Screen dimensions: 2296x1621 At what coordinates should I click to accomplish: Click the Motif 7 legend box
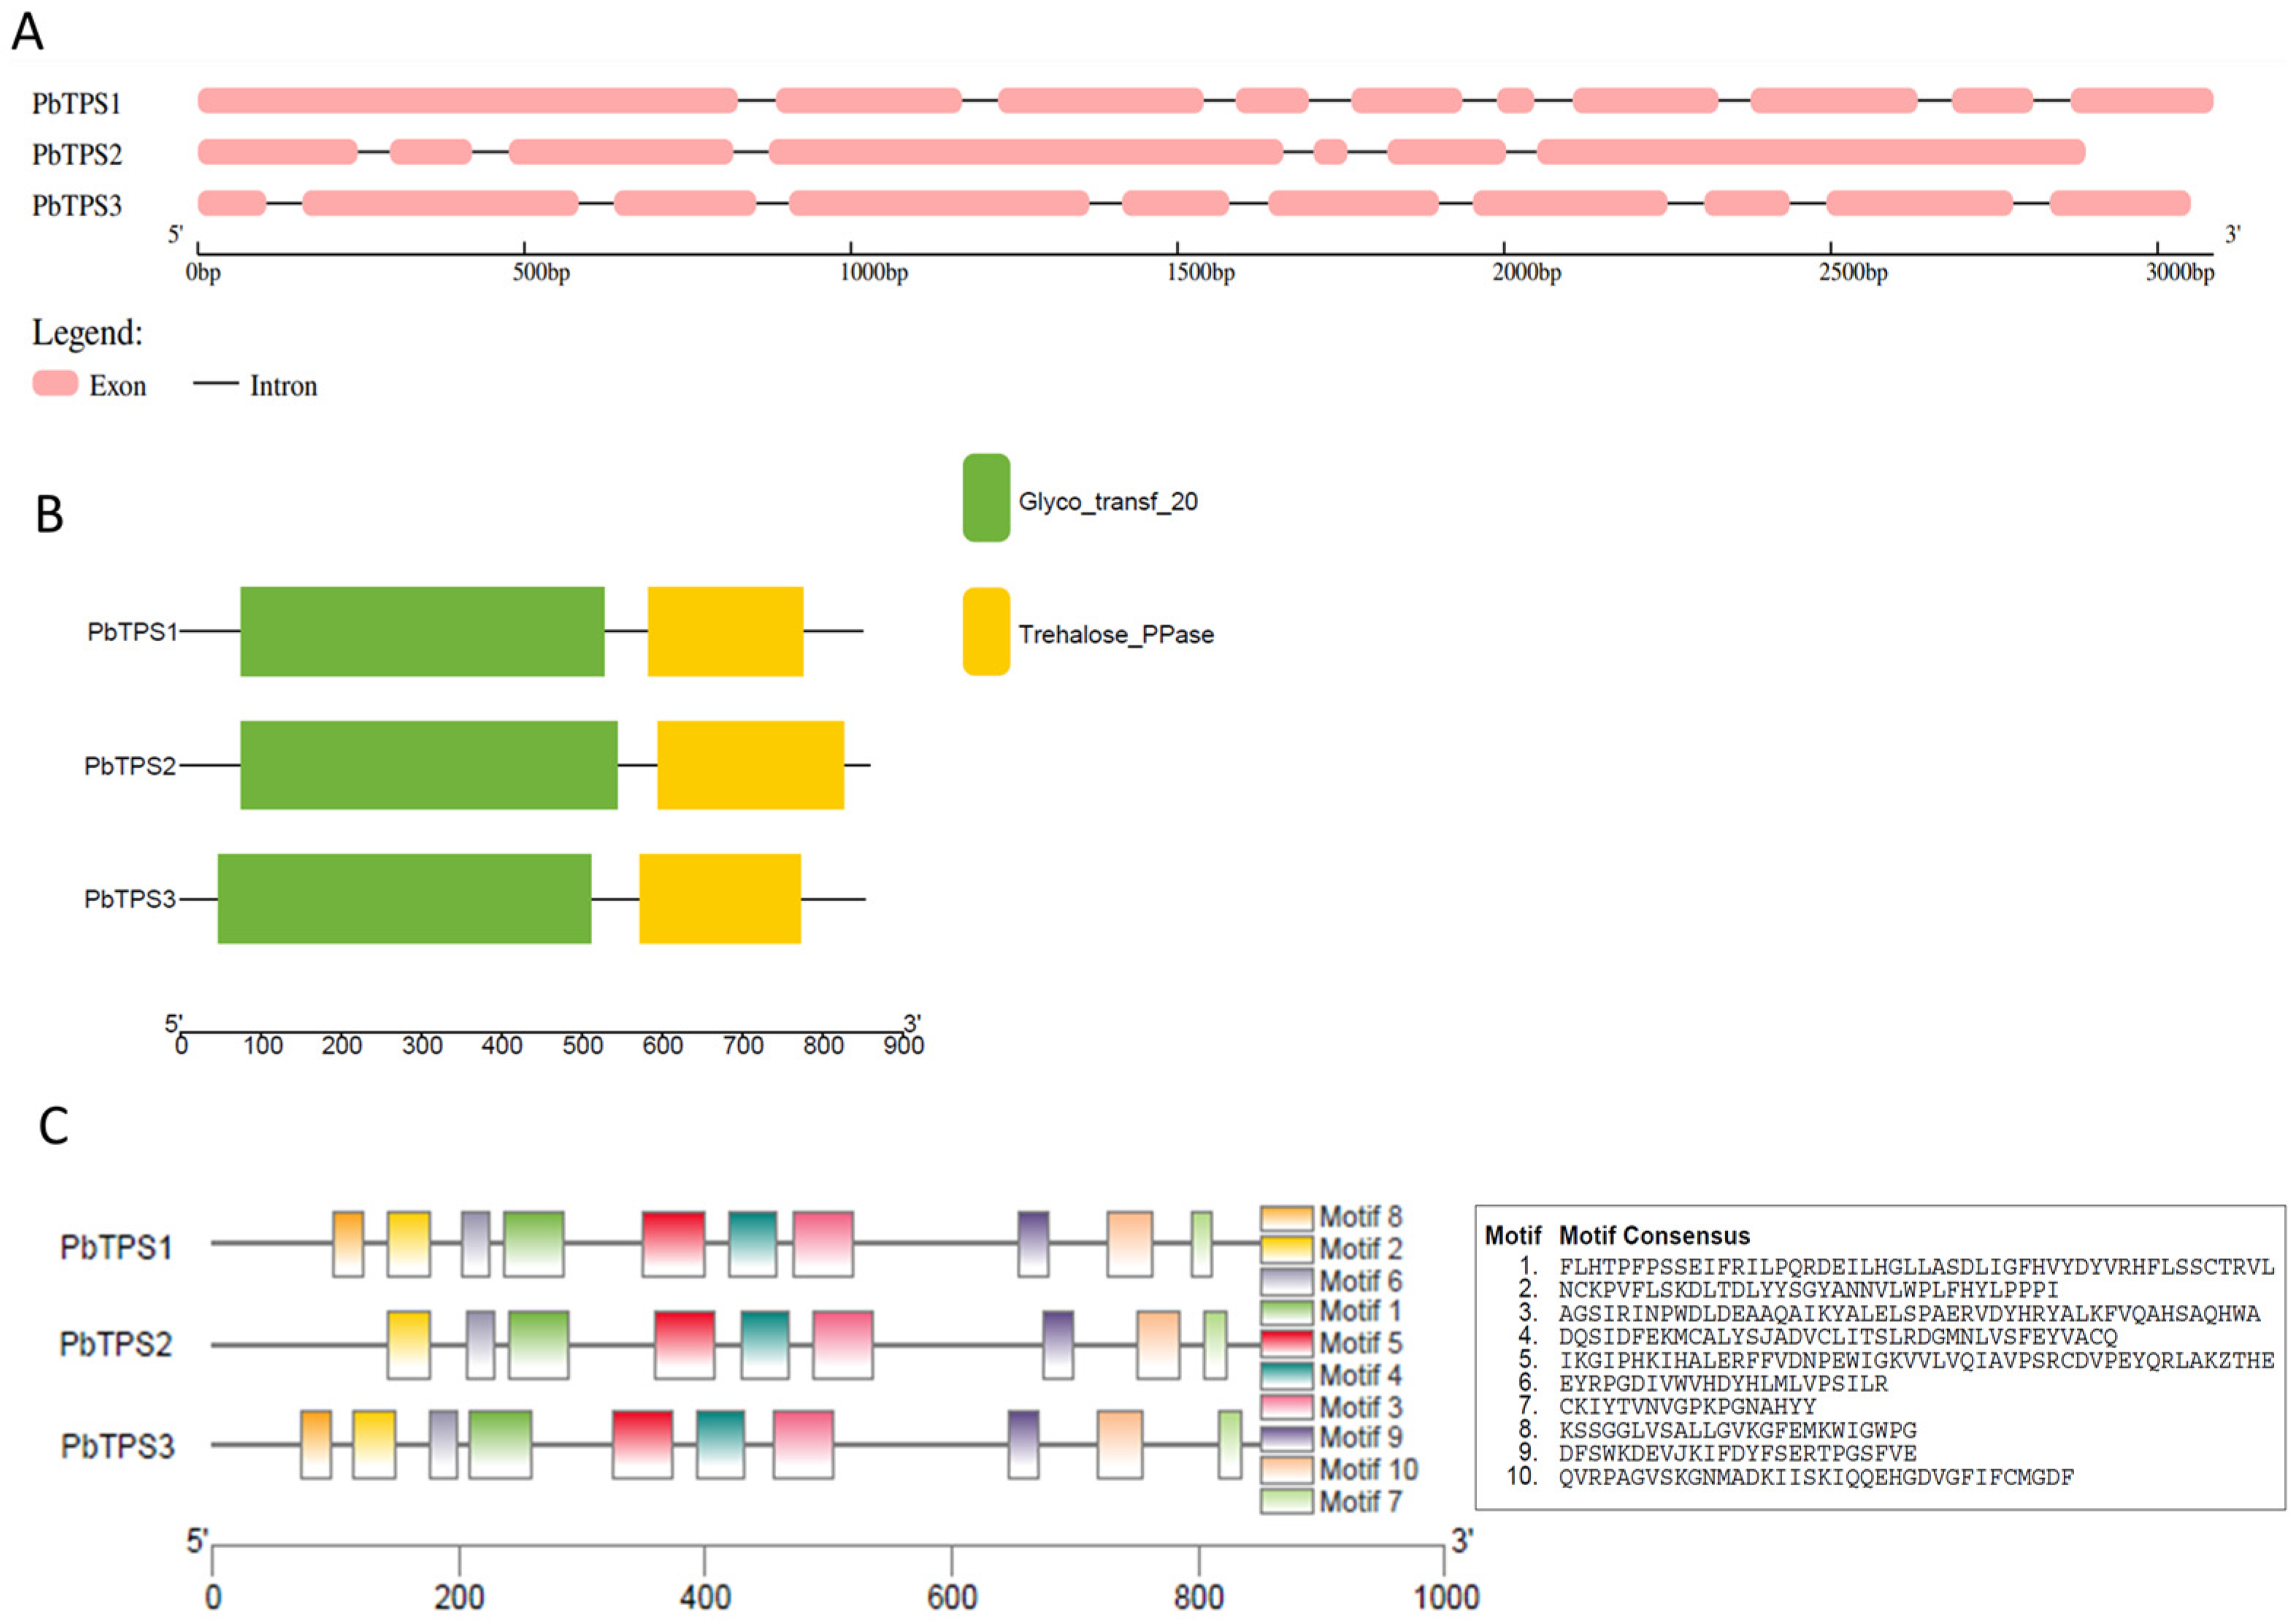click(1286, 1501)
